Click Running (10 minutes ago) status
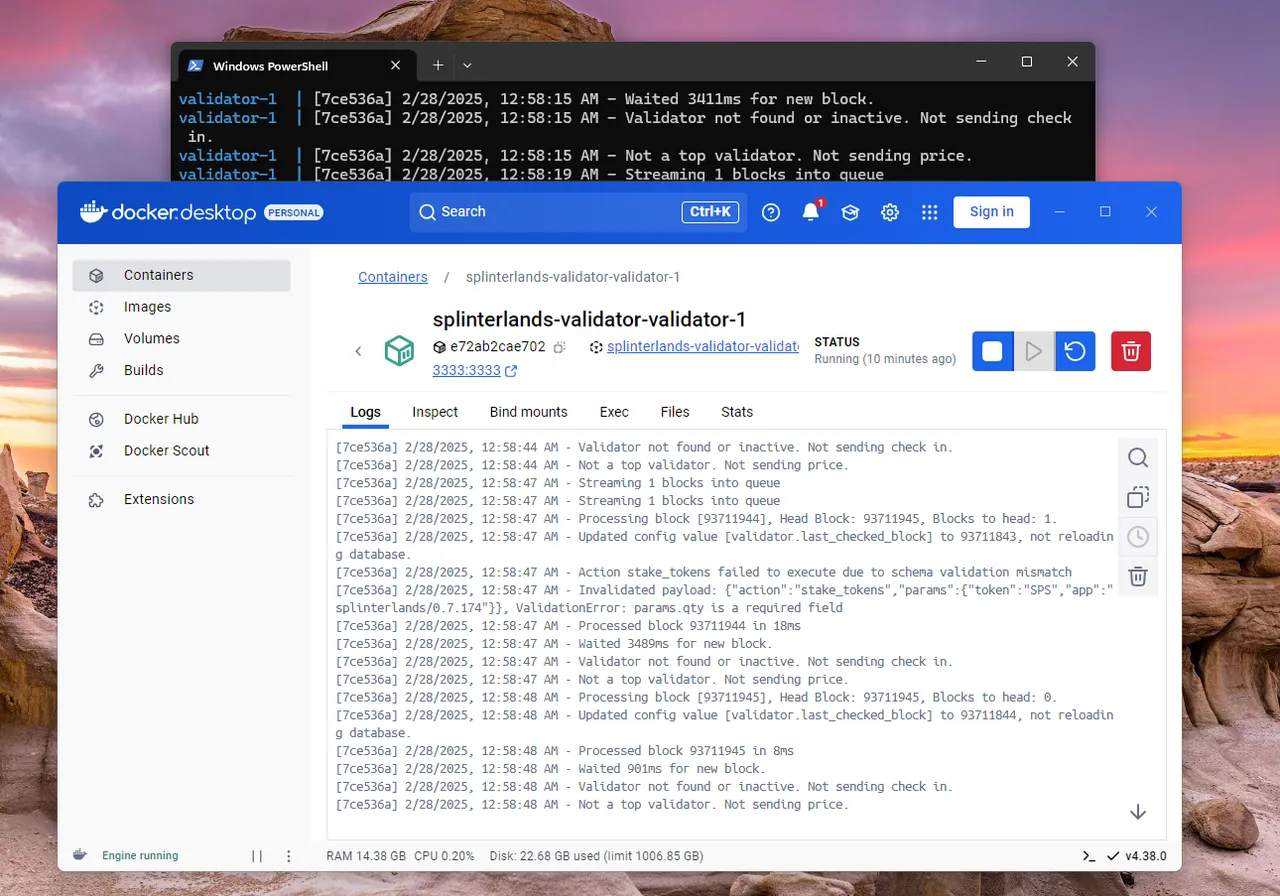 tap(885, 359)
